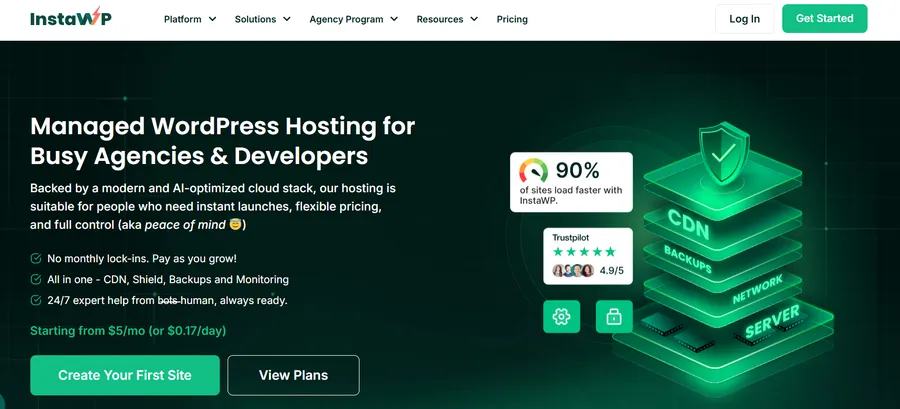Image resolution: width=900 pixels, height=409 pixels.
Task: Click the green gear settings icon
Action: pos(561,316)
